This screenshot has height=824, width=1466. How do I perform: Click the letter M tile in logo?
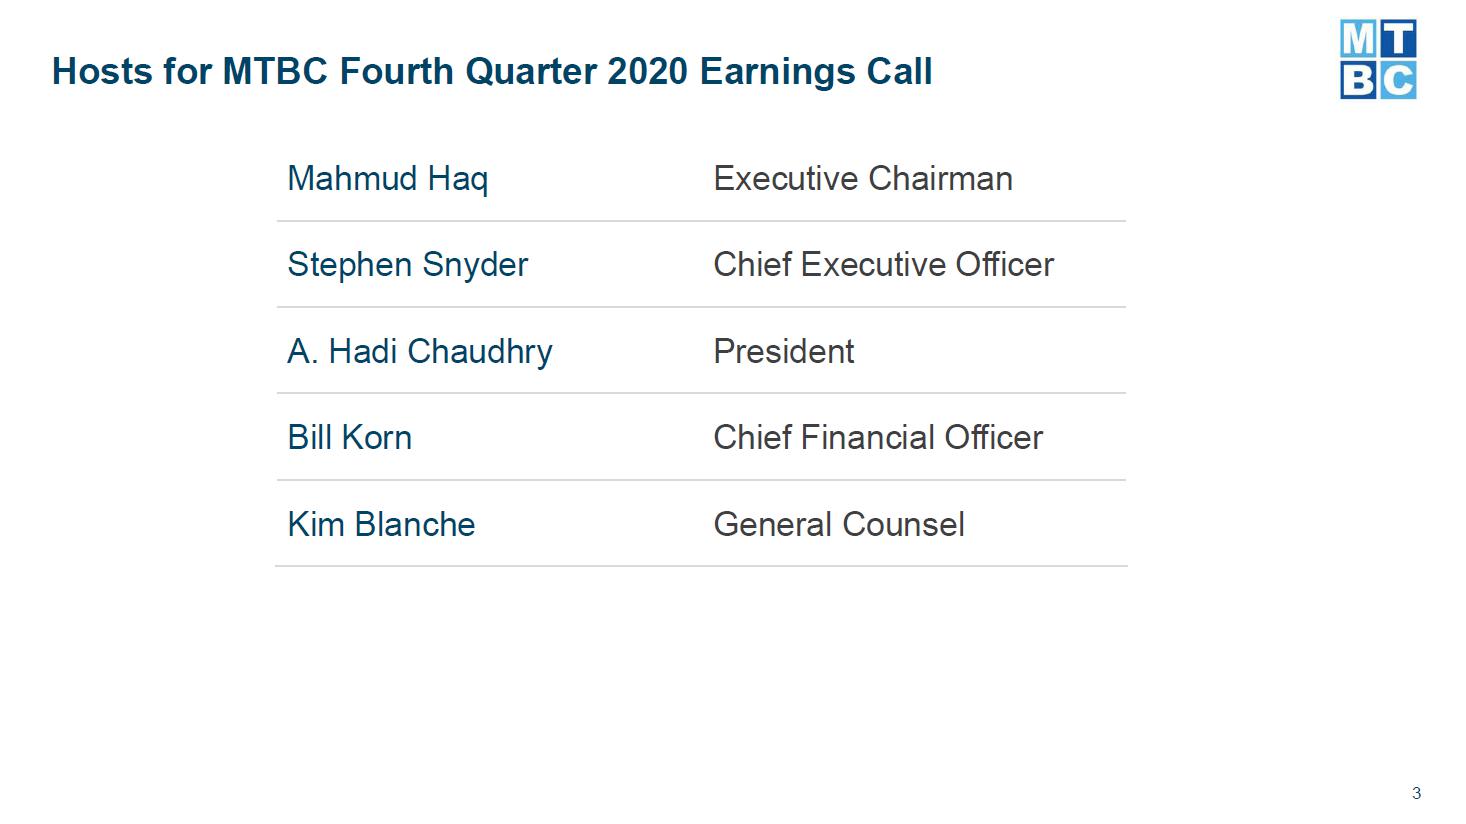1358,39
